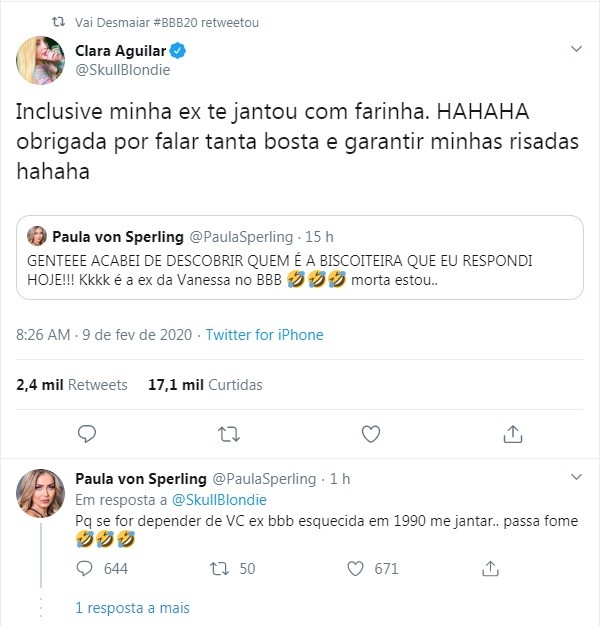Open dropdown arrow on Paula's reply

577,479
